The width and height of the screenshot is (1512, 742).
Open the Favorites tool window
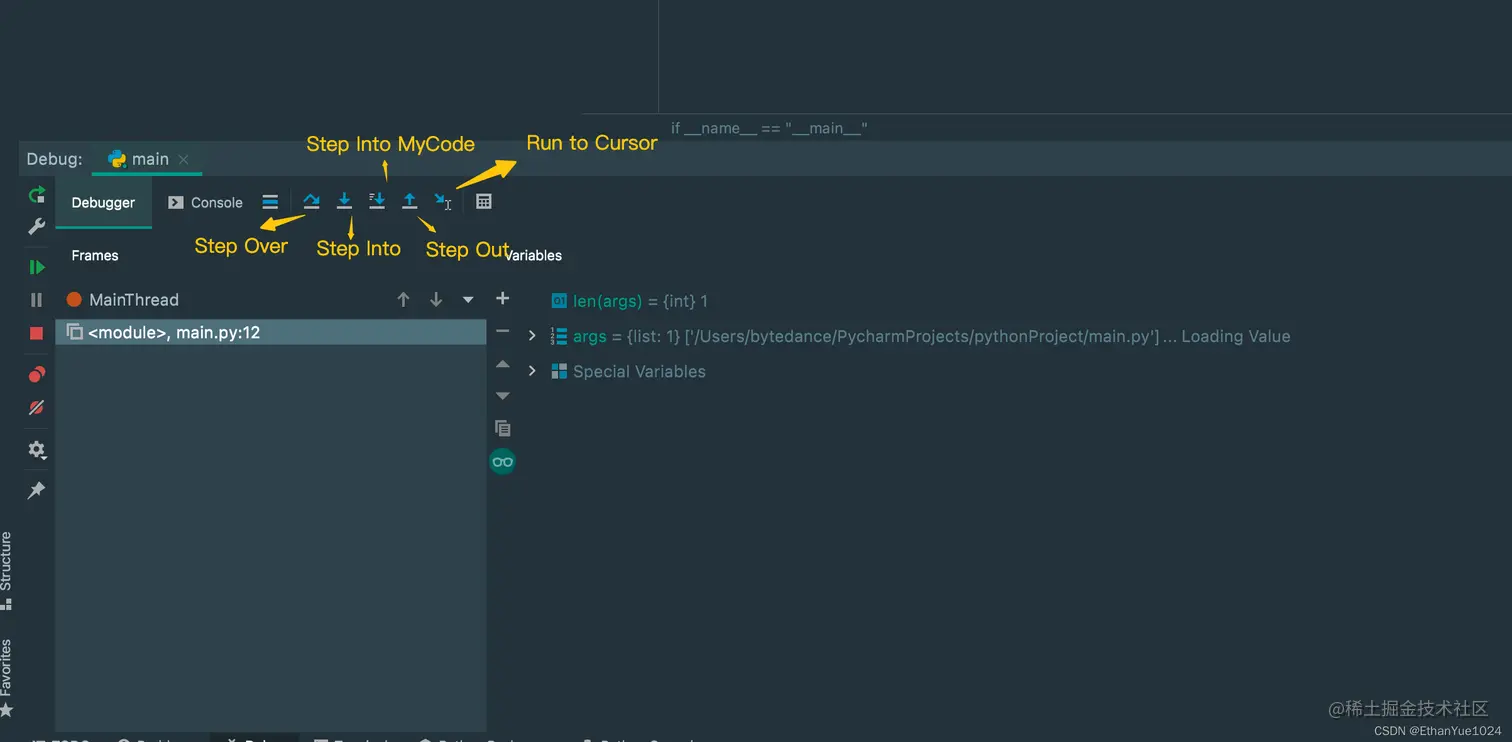coord(7,679)
